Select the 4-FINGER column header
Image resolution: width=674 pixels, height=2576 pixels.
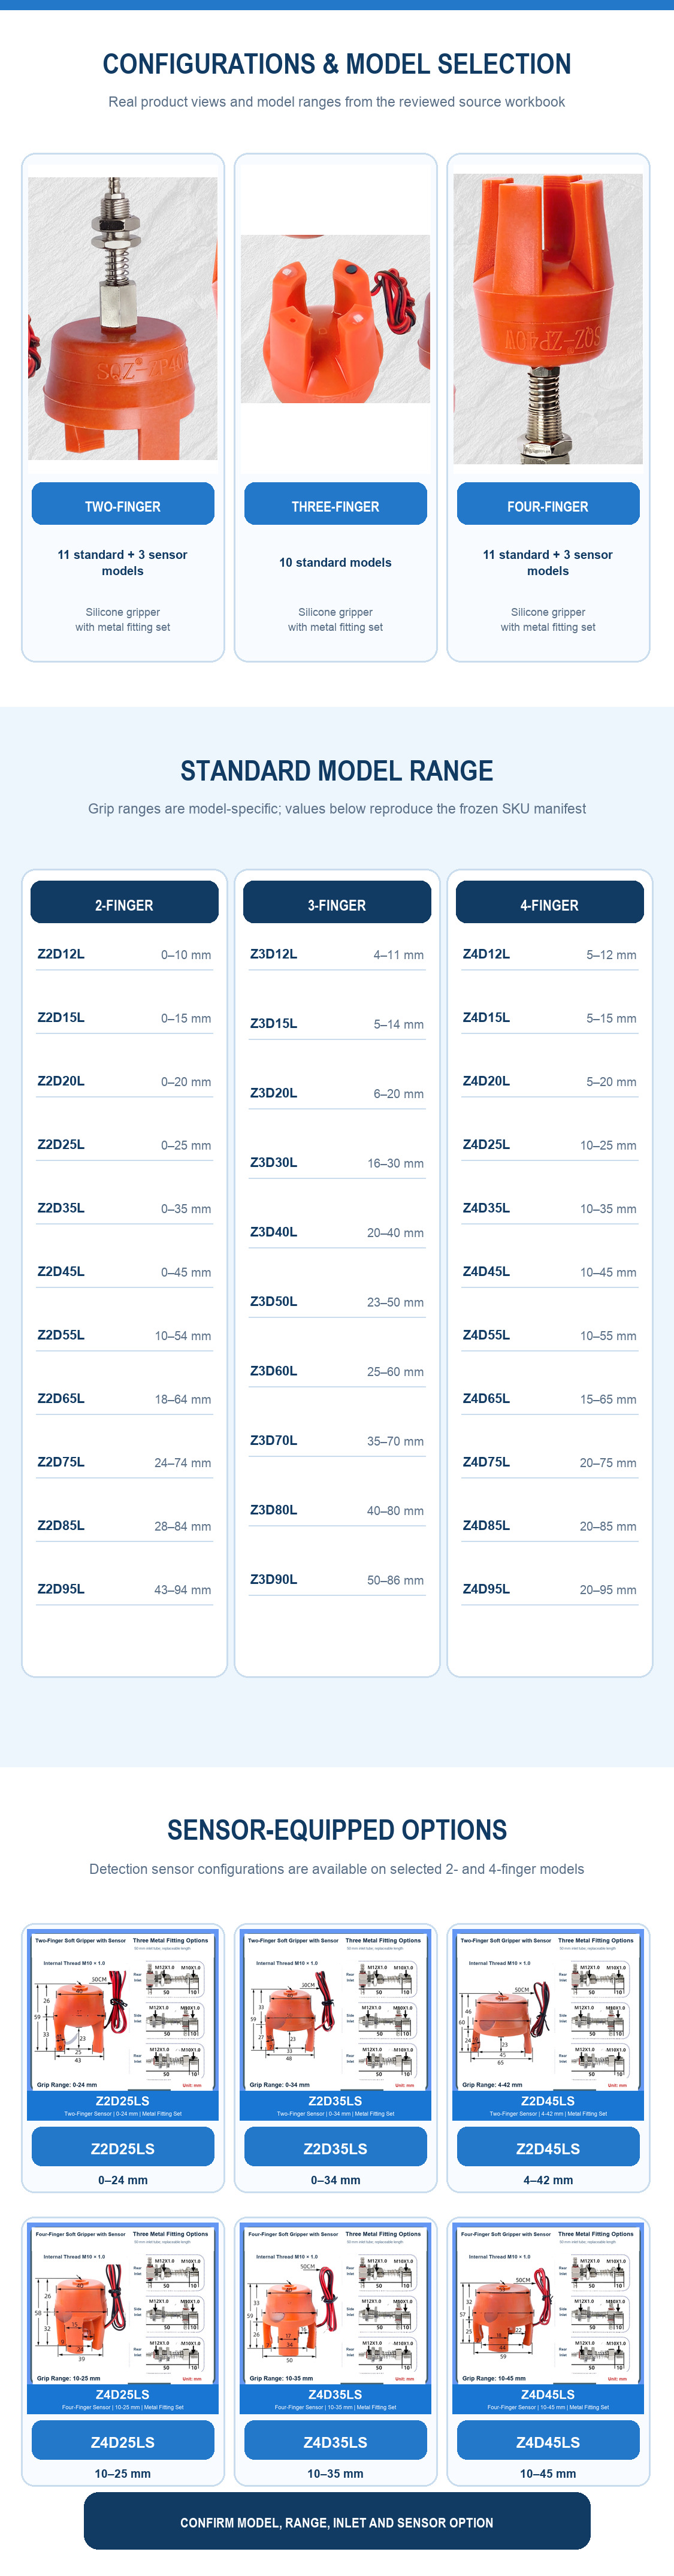tap(550, 902)
